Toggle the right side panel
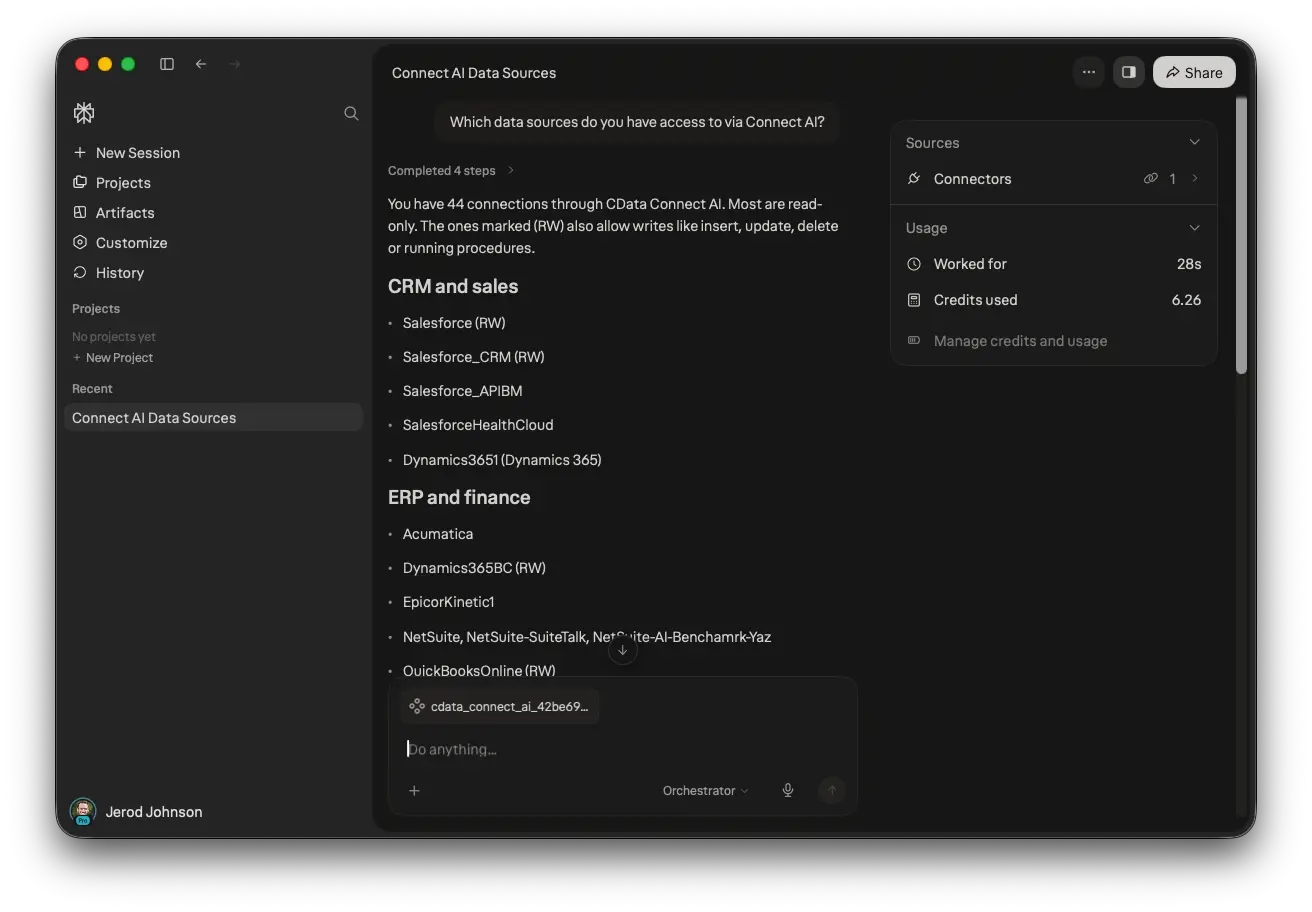1312x912 pixels. (x=1129, y=72)
